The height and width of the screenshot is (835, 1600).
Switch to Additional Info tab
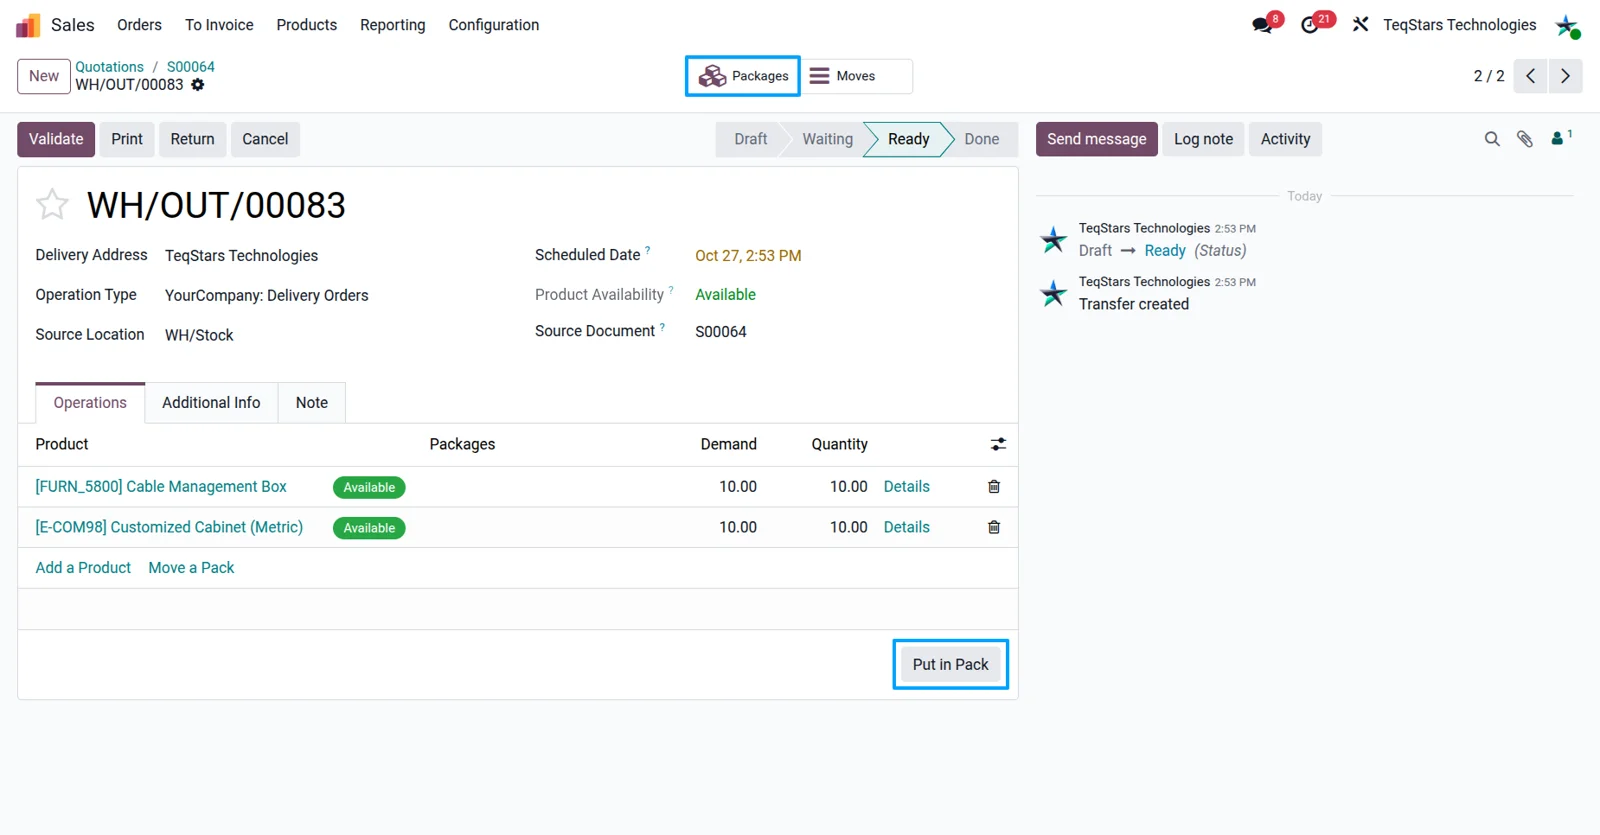211,403
